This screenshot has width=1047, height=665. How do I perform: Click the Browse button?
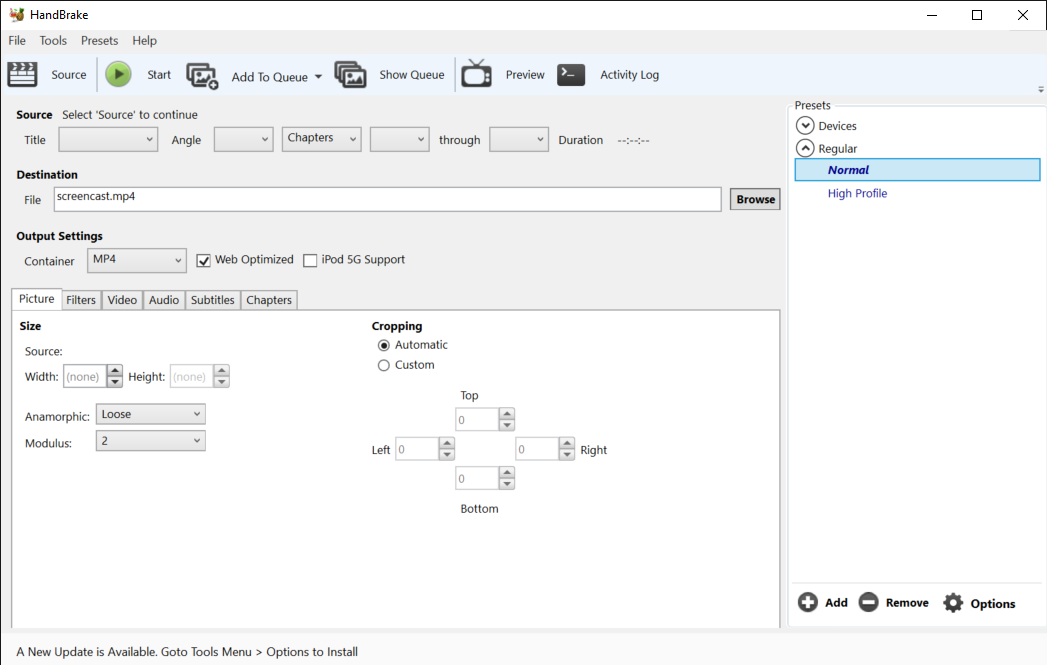[755, 199]
